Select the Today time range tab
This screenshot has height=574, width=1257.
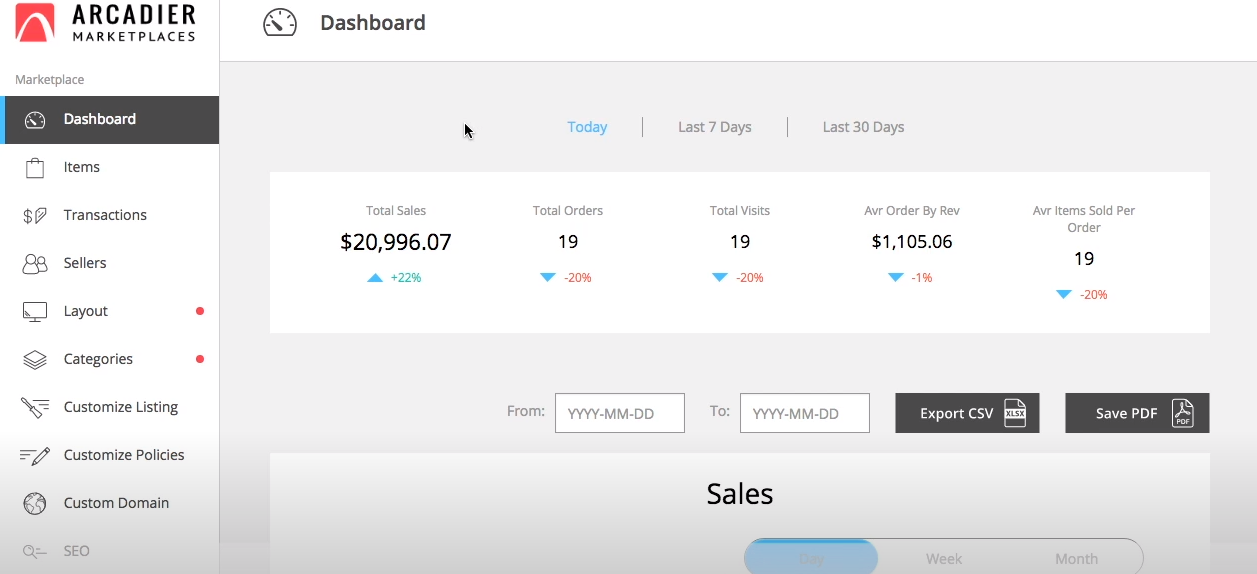[587, 127]
